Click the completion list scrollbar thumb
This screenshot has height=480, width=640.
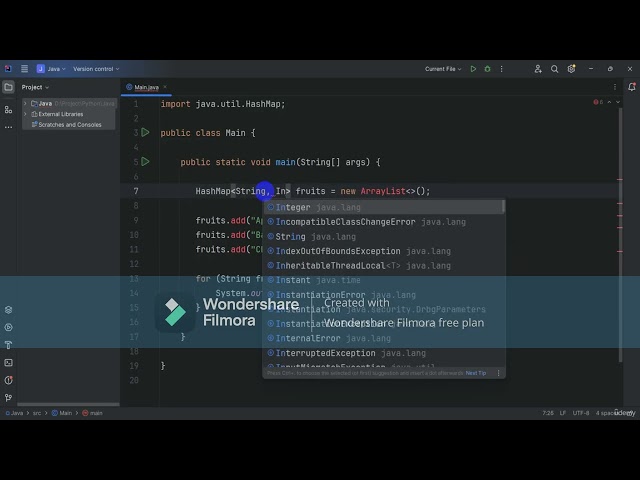point(503,207)
